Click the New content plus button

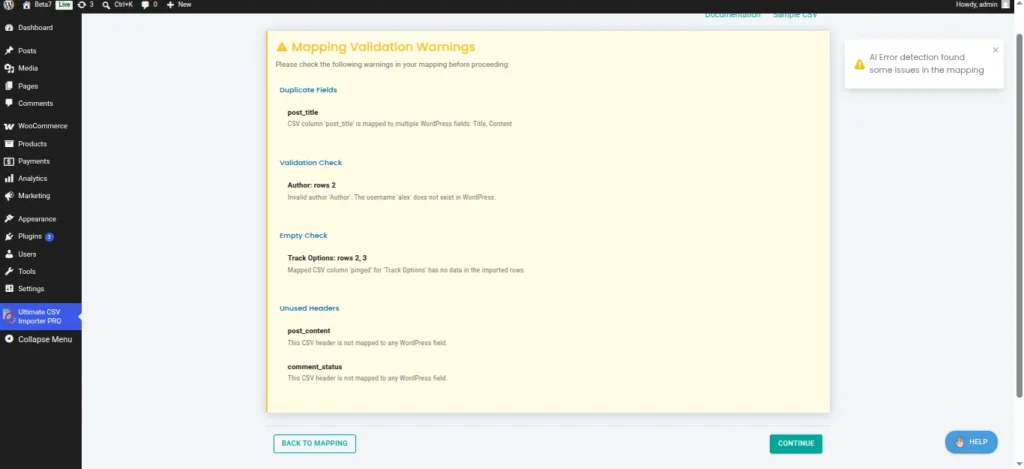click(178, 5)
